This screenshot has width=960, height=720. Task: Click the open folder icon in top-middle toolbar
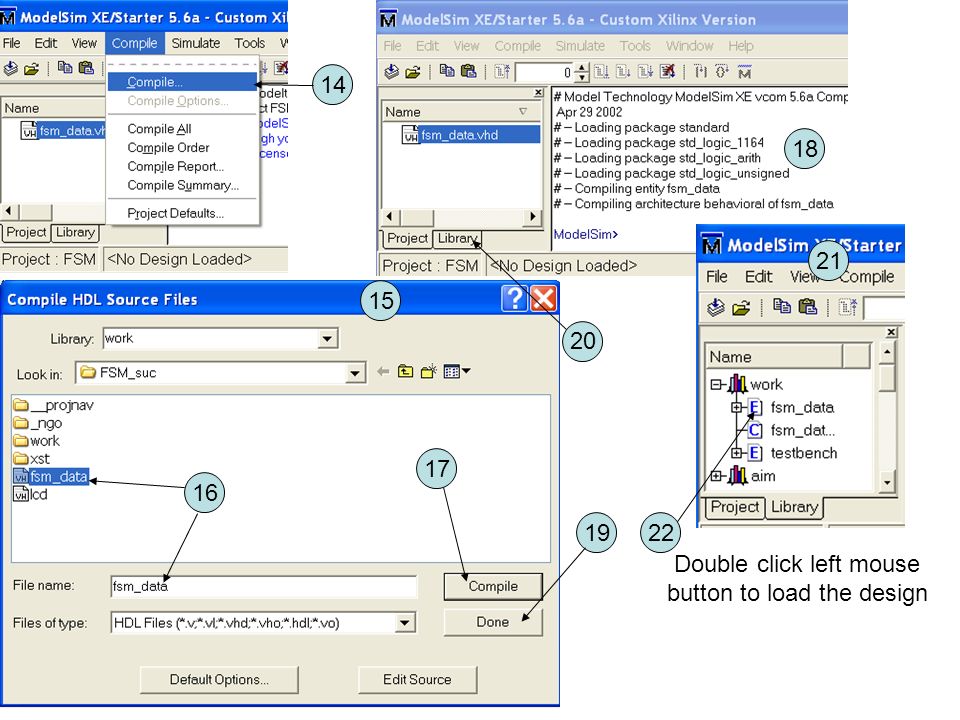coord(413,72)
